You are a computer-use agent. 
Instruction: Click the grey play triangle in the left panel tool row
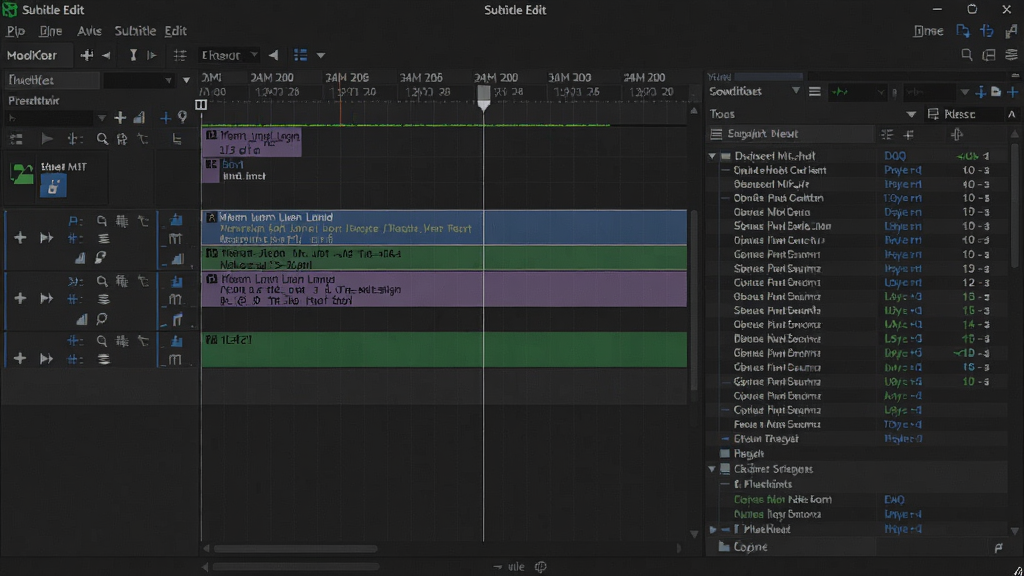[46, 139]
